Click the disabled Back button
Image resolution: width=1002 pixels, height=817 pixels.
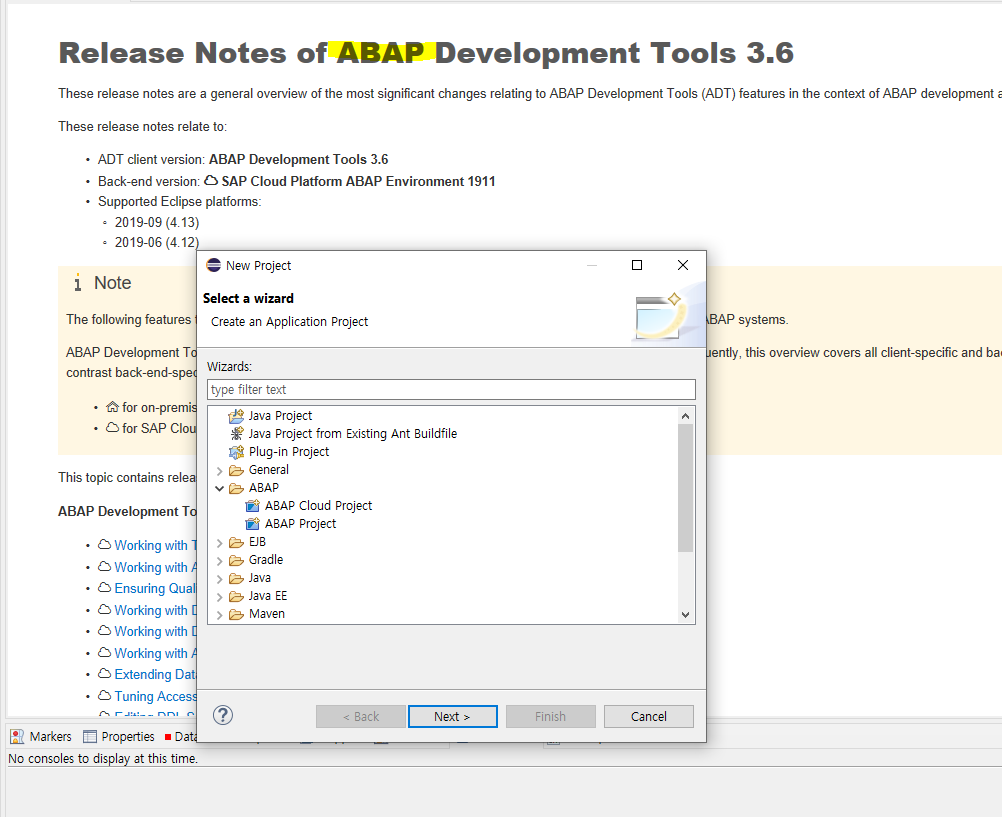pos(360,717)
